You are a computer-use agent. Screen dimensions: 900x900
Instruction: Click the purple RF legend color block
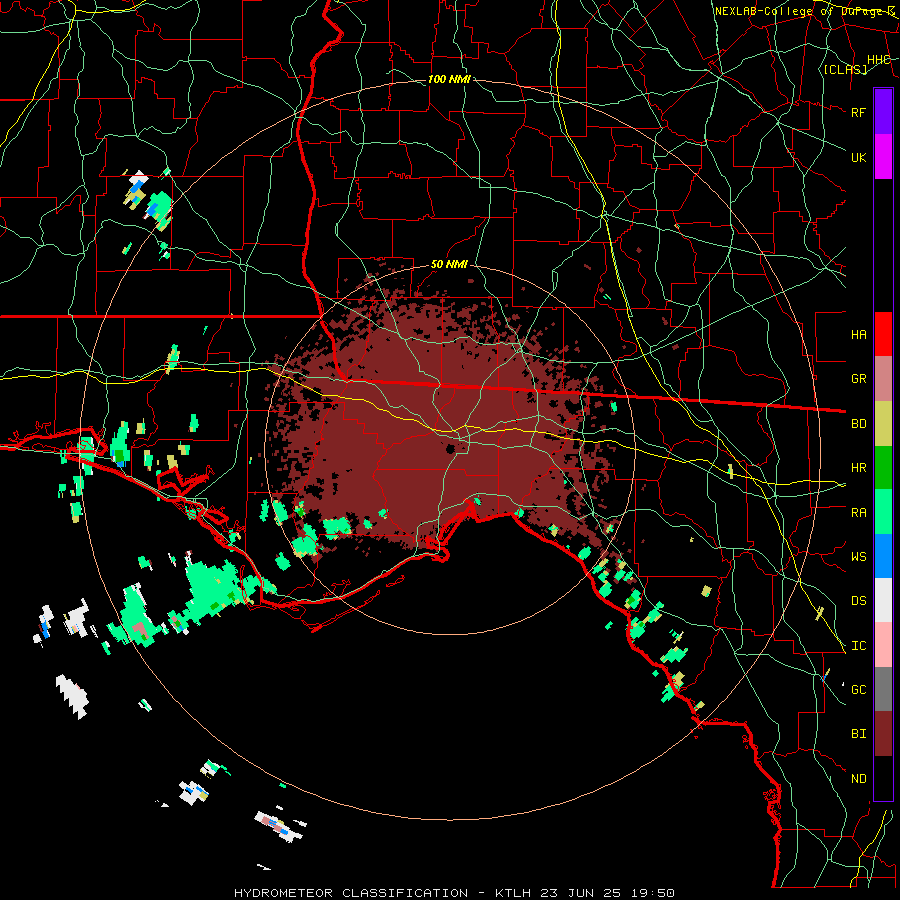point(883,112)
